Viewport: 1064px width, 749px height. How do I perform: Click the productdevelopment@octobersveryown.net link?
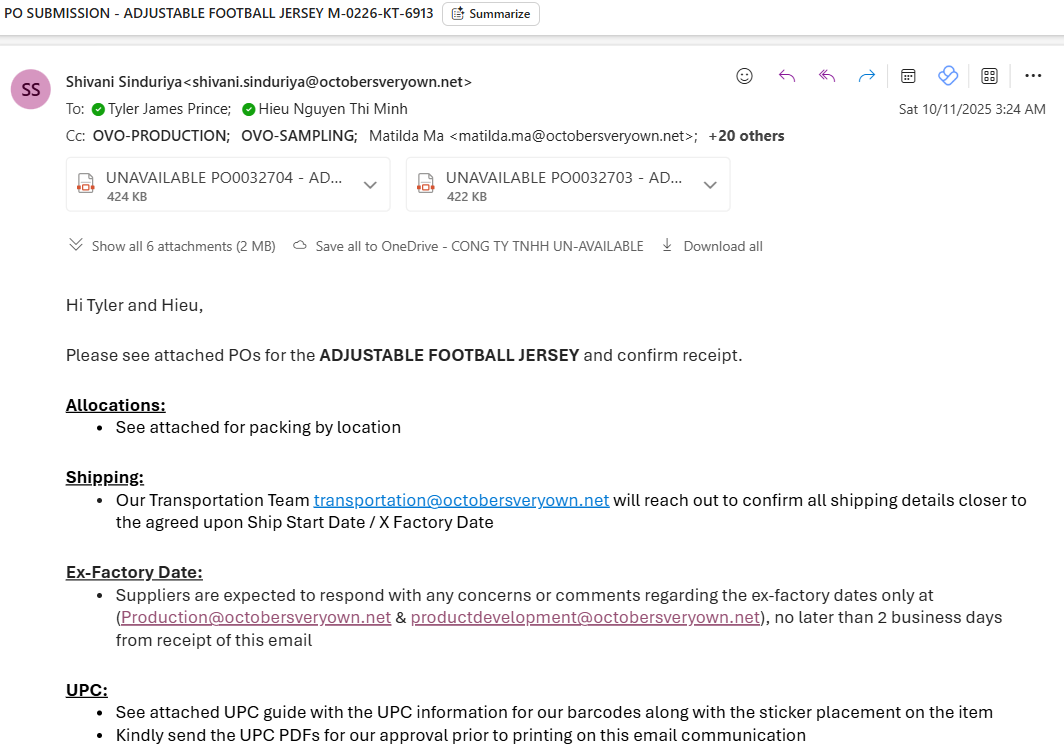(x=585, y=617)
